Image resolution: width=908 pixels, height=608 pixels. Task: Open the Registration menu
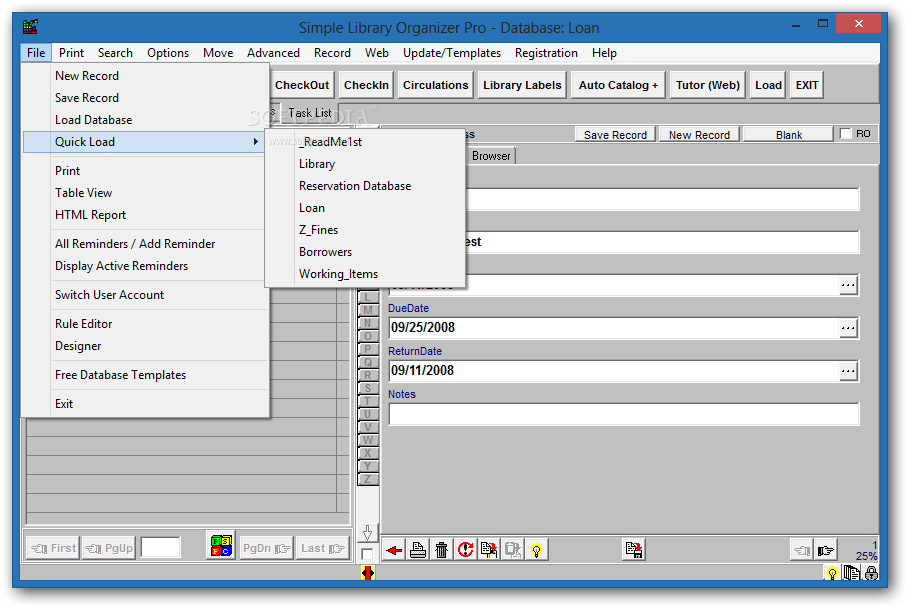(546, 53)
